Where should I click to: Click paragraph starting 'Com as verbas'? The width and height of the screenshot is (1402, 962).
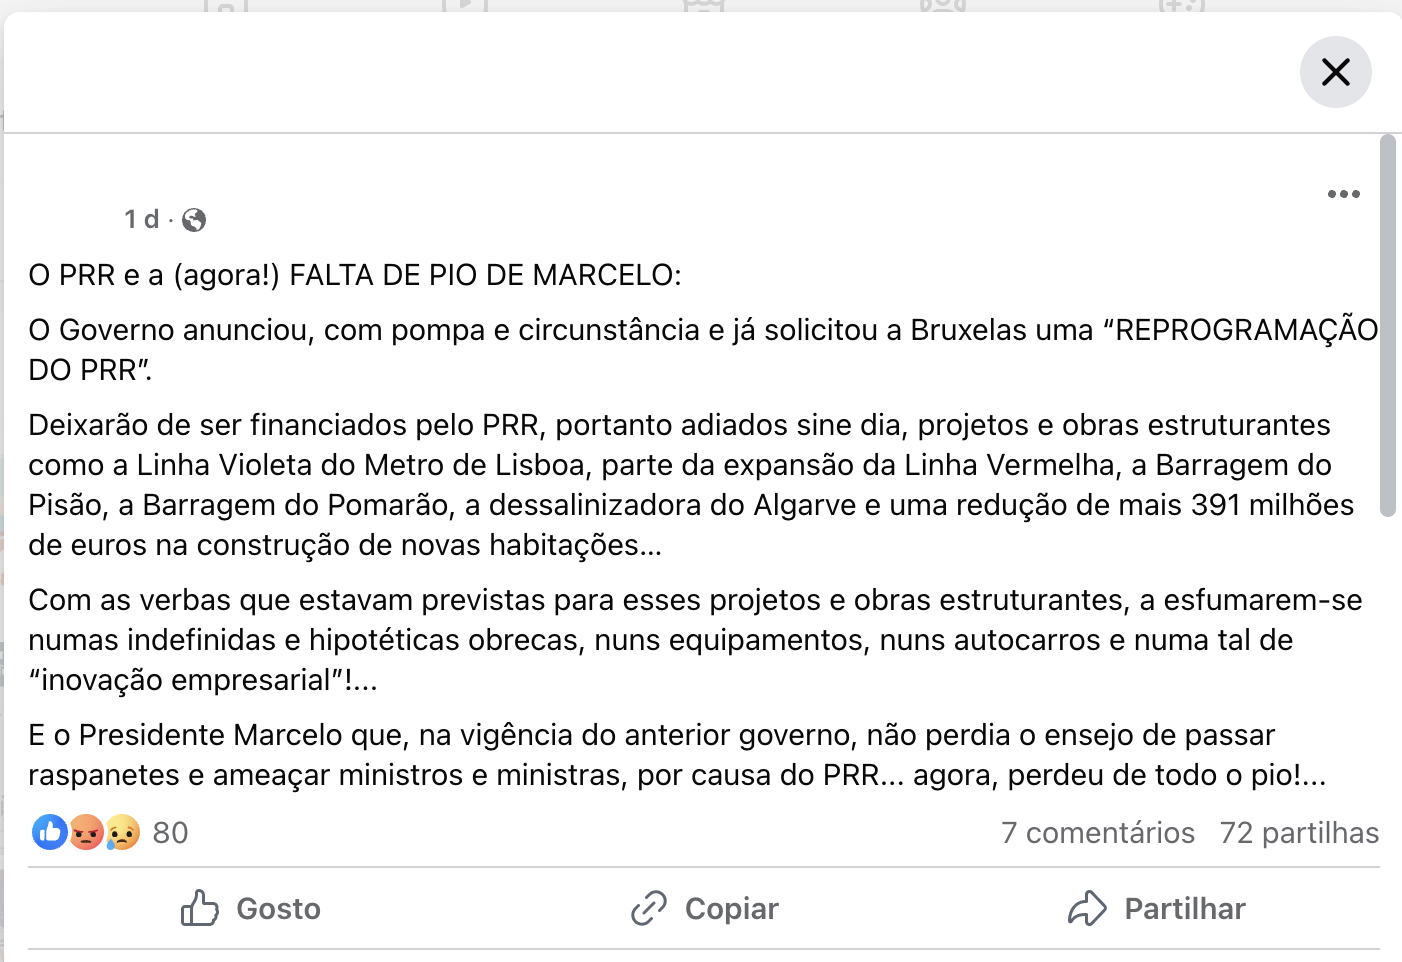[x=695, y=640]
